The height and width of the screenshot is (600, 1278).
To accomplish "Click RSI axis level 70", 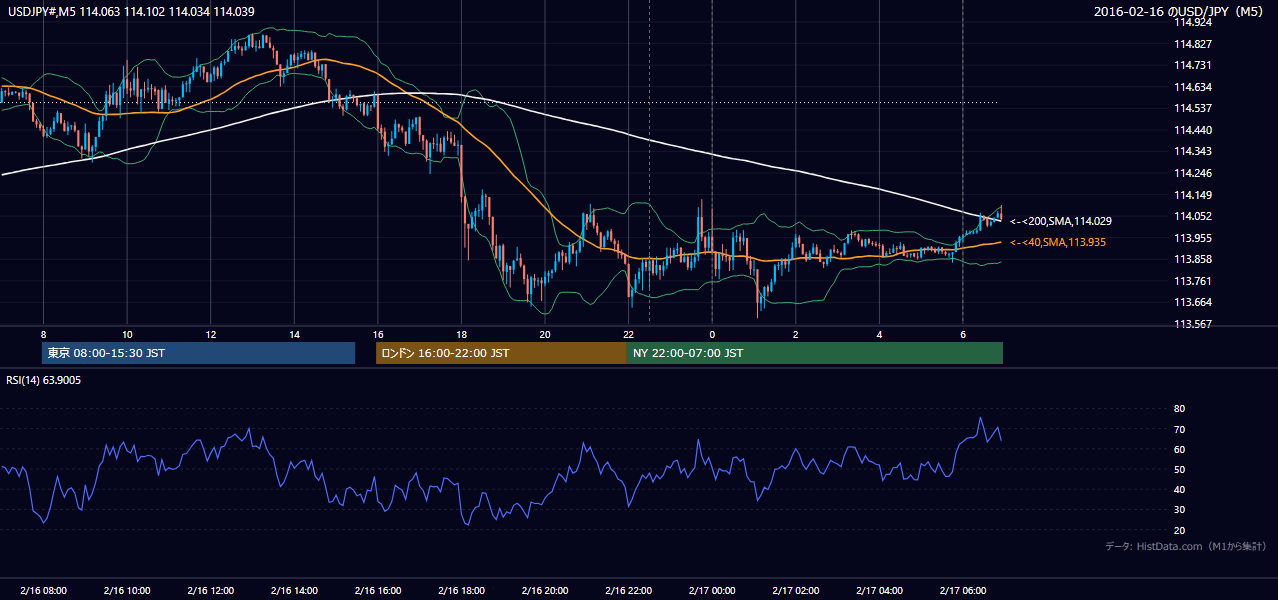I will 1180,429.
